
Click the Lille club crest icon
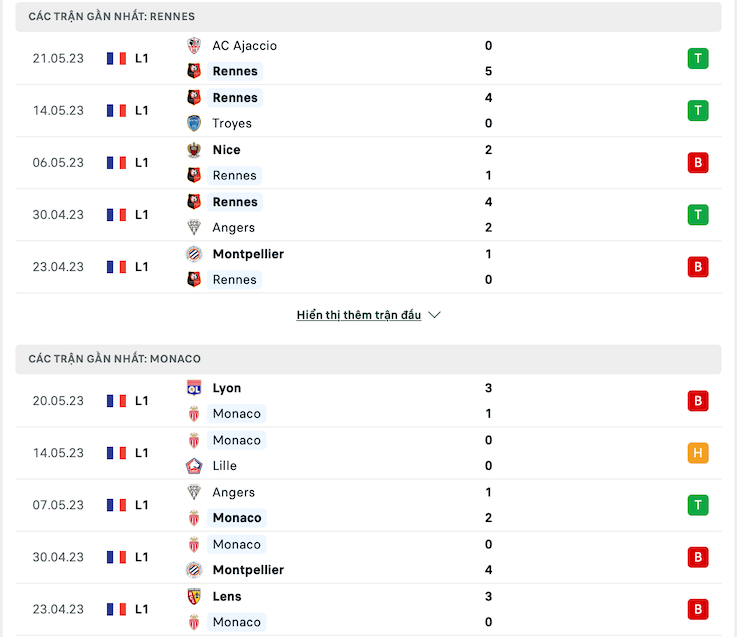tap(194, 466)
